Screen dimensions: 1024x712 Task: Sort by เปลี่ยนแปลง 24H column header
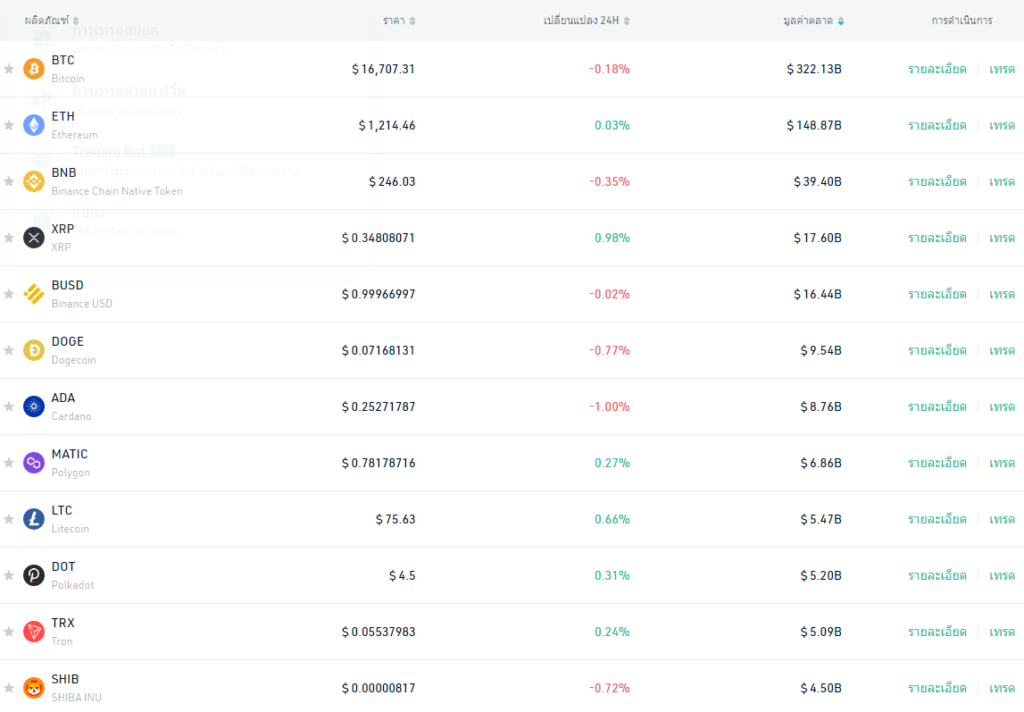586,21
